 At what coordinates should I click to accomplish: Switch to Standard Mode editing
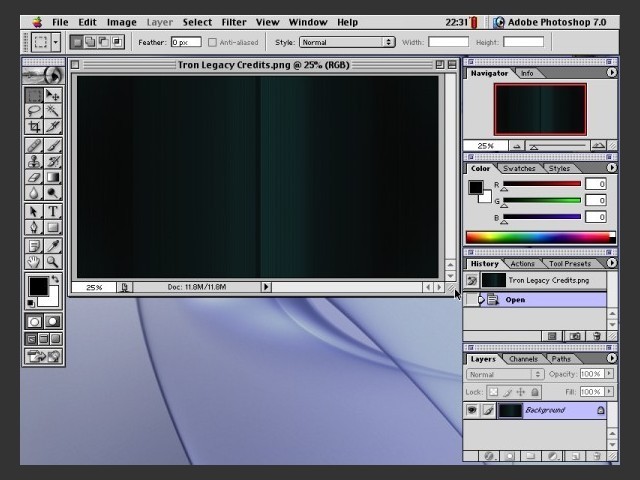[x=34, y=322]
